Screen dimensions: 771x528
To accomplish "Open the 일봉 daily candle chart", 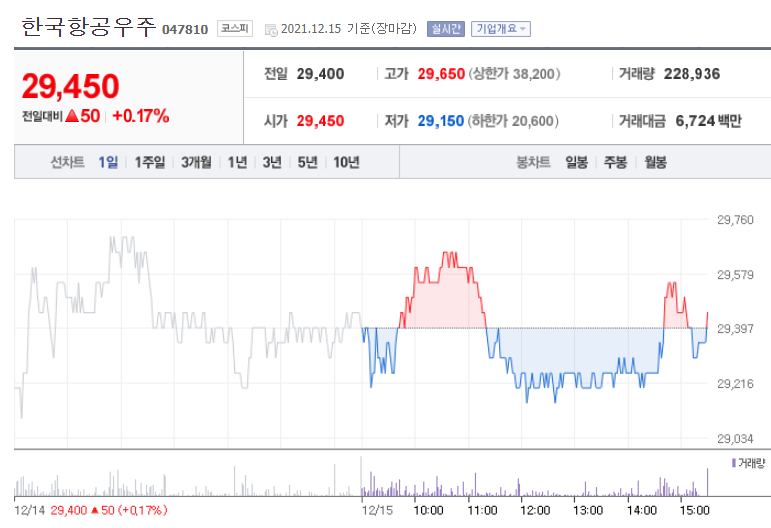I will [576, 162].
